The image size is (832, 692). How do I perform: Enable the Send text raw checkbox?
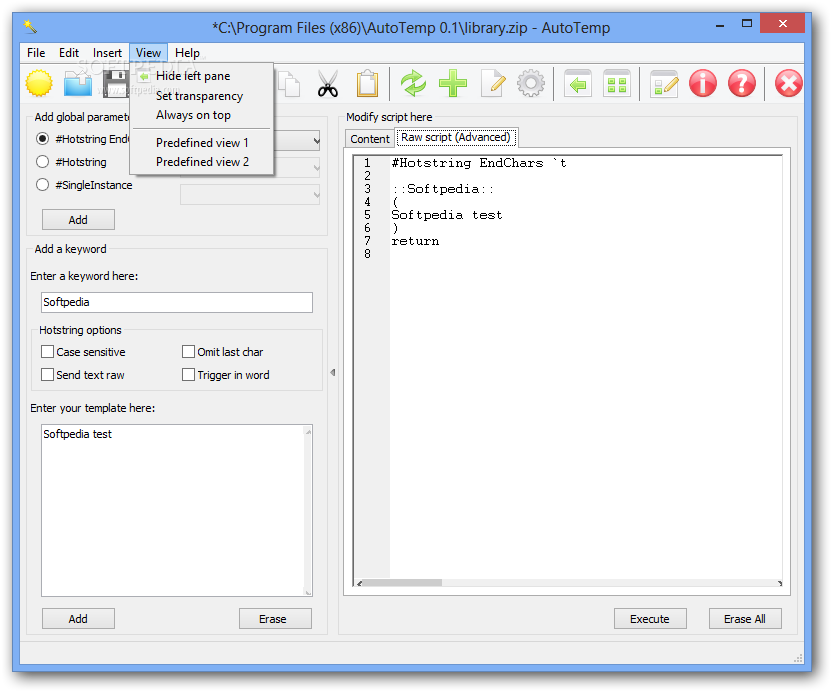point(47,375)
